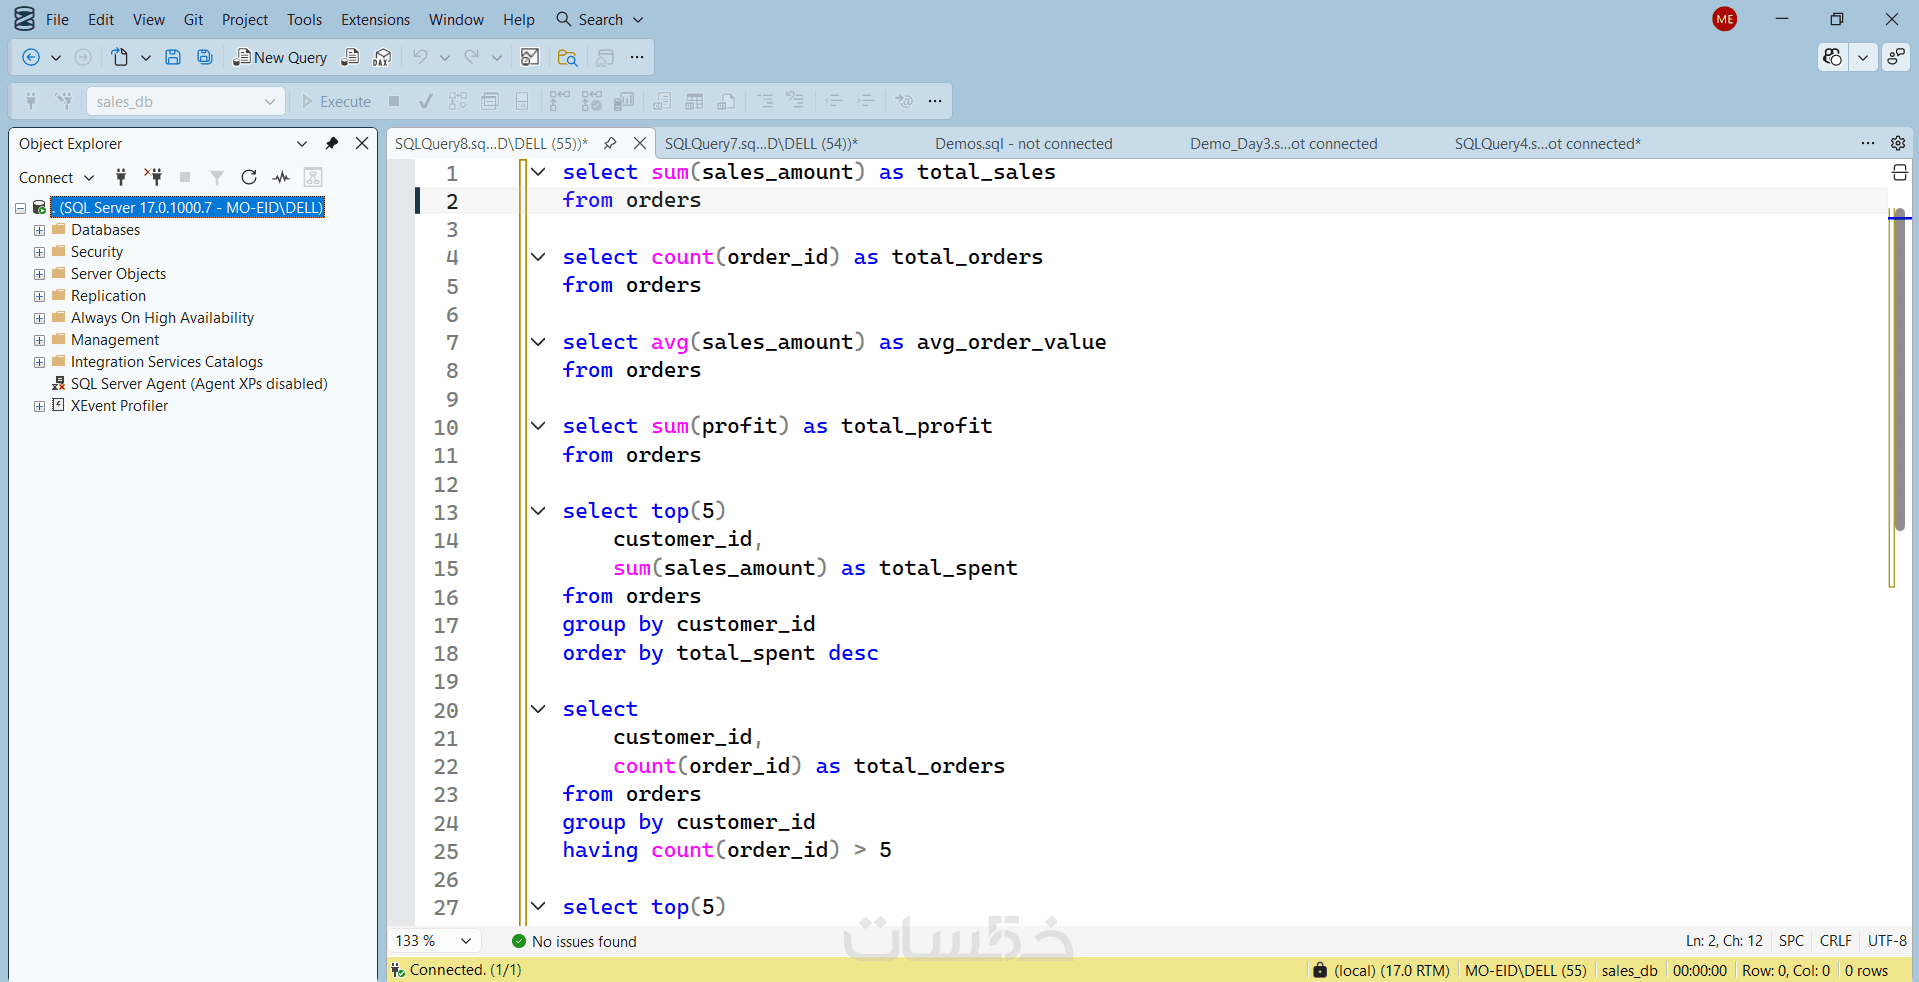Click the Save icon in toolbar
This screenshot has width=1919, height=982.
(173, 57)
